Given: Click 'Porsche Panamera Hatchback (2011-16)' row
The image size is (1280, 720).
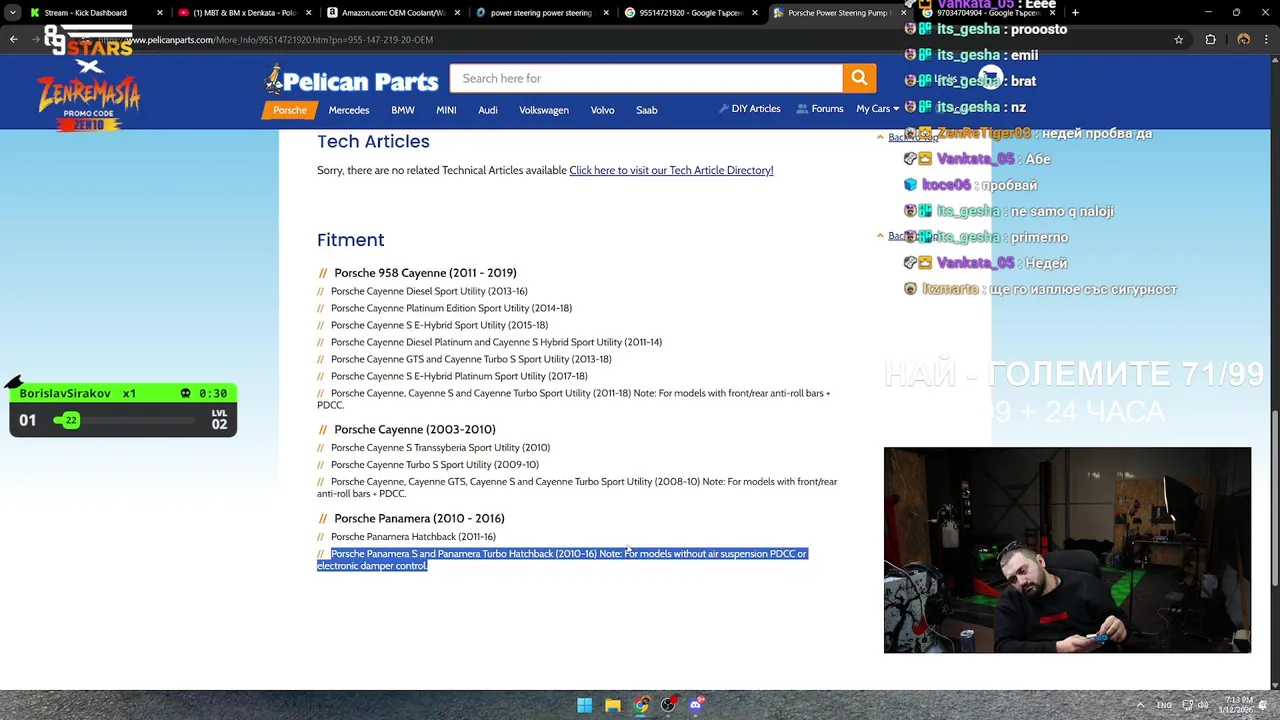Looking at the screenshot, I should coord(413,536).
